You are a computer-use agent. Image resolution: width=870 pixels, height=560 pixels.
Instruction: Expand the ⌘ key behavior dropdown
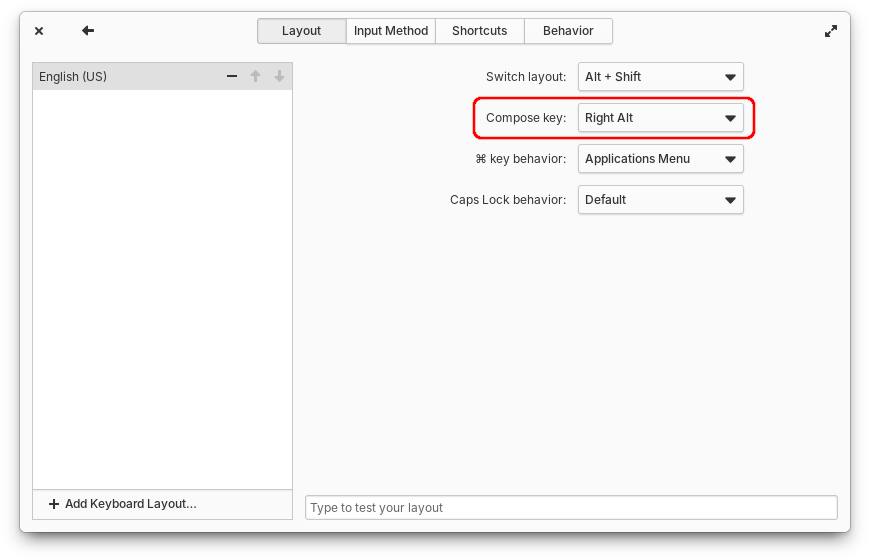(660, 159)
